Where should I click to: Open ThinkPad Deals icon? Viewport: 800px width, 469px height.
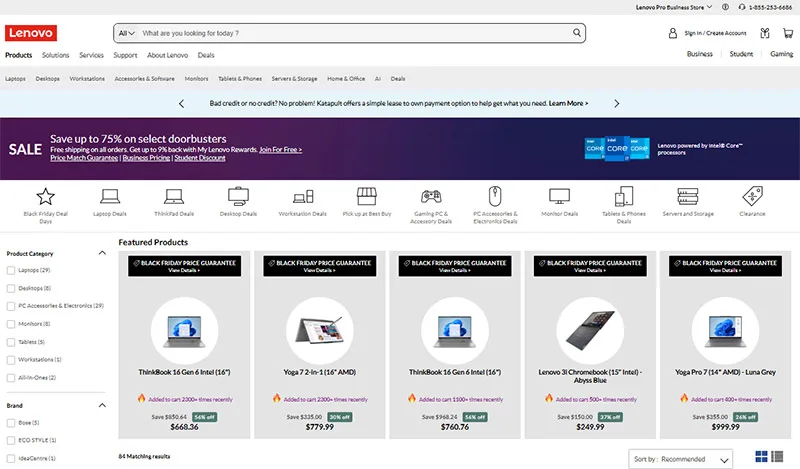174,196
